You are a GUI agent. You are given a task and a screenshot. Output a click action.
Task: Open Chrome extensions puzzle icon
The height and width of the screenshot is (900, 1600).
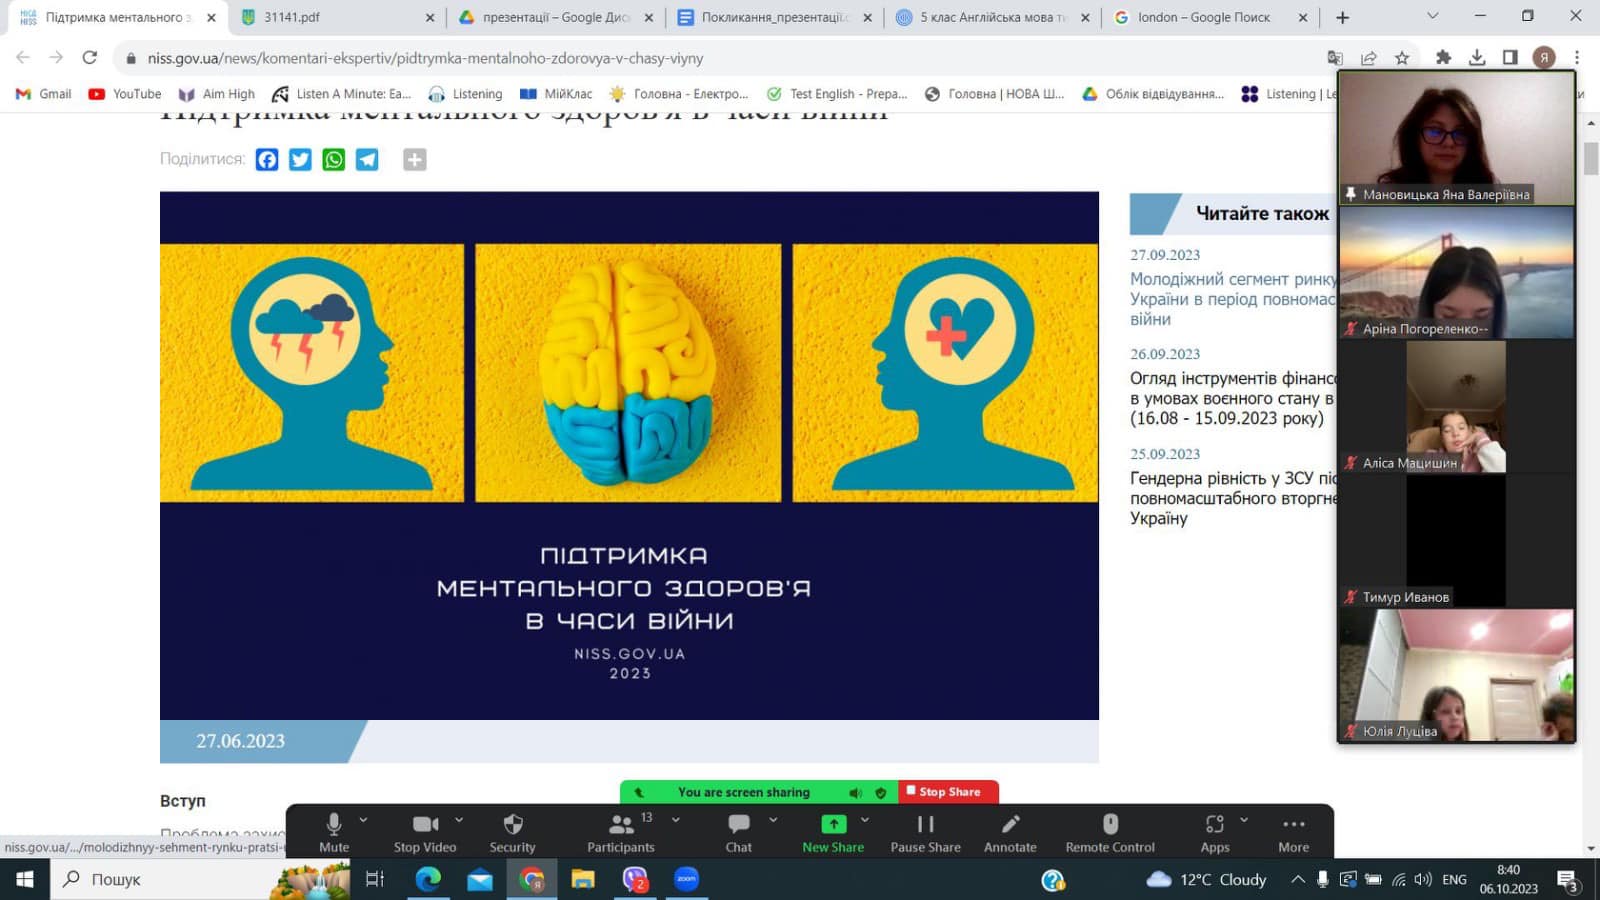coord(1443,58)
